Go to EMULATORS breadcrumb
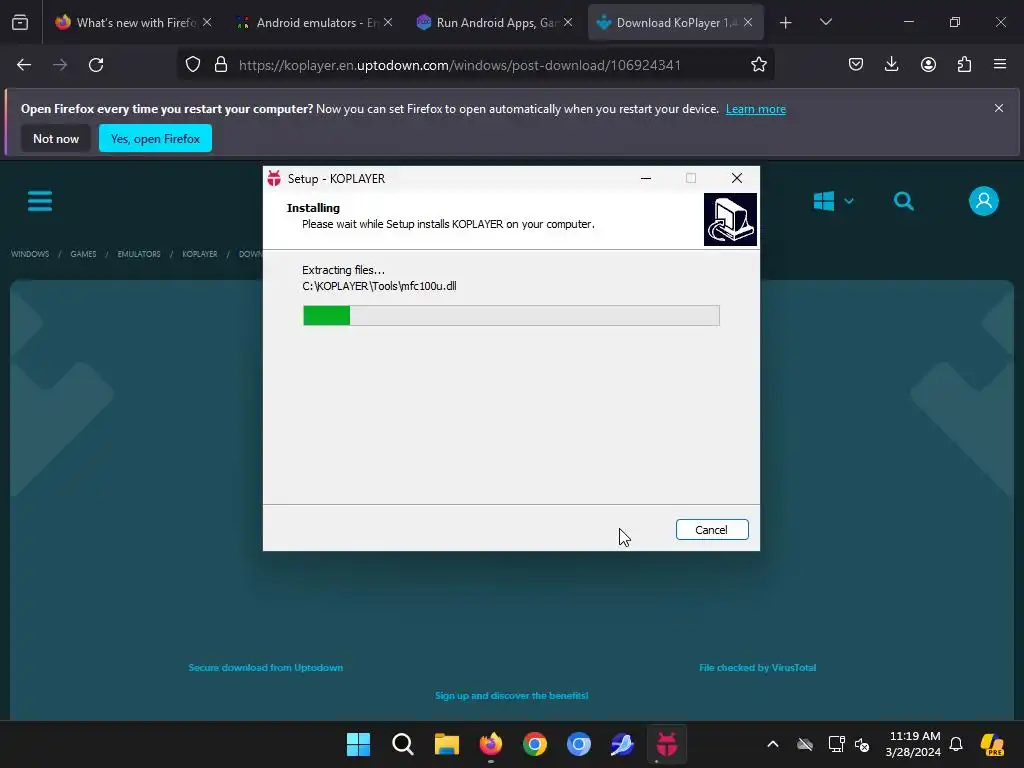The width and height of the screenshot is (1024, 768). [x=139, y=254]
